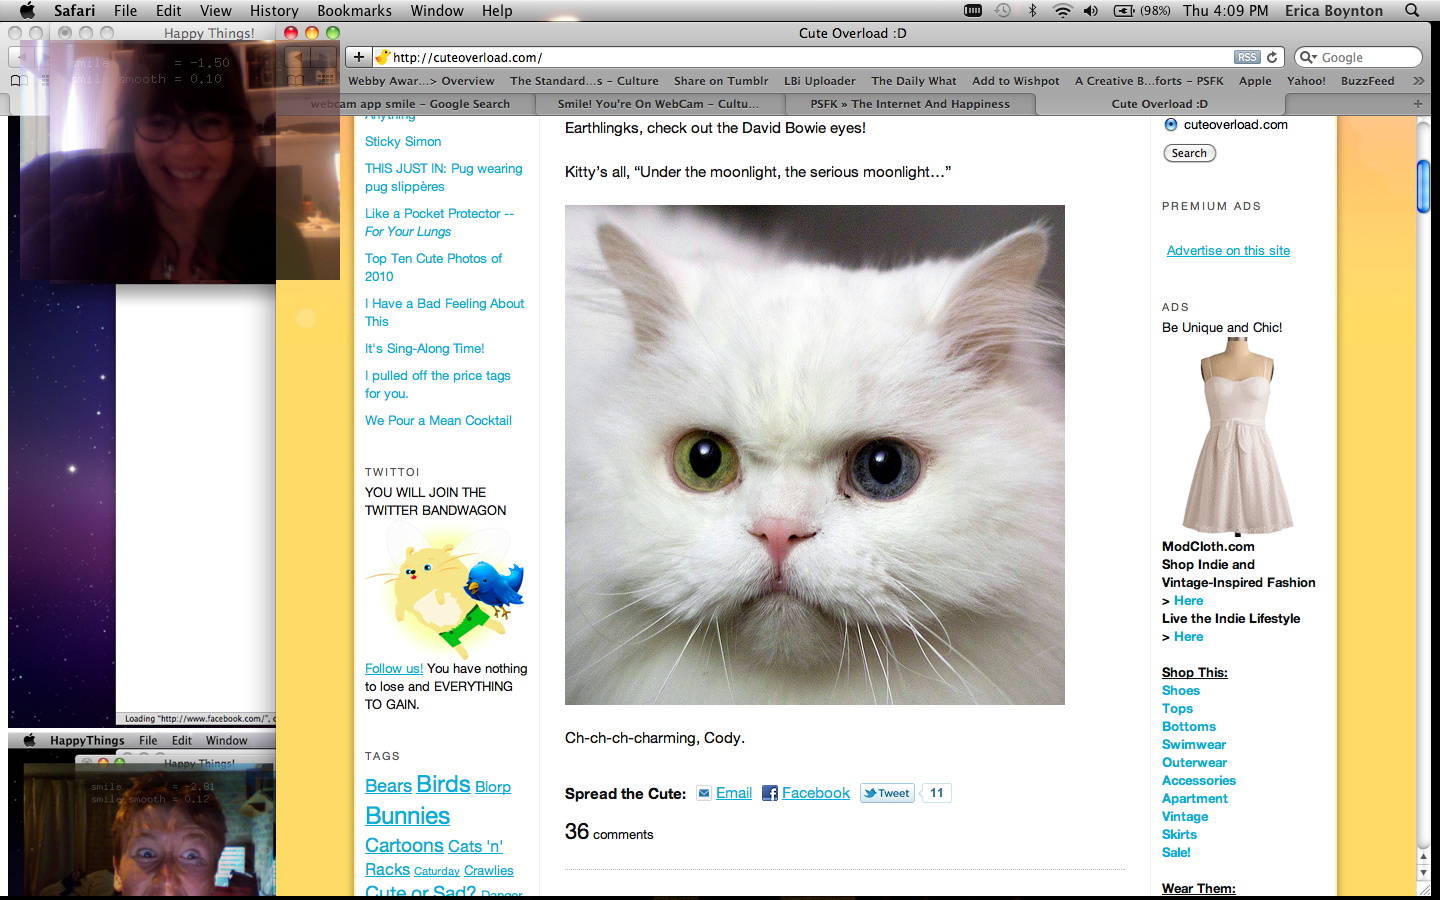The width and height of the screenshot is (1440, 900).
Task: Switch to webcam app smile Google Search tab
Action: click(410, 103)
